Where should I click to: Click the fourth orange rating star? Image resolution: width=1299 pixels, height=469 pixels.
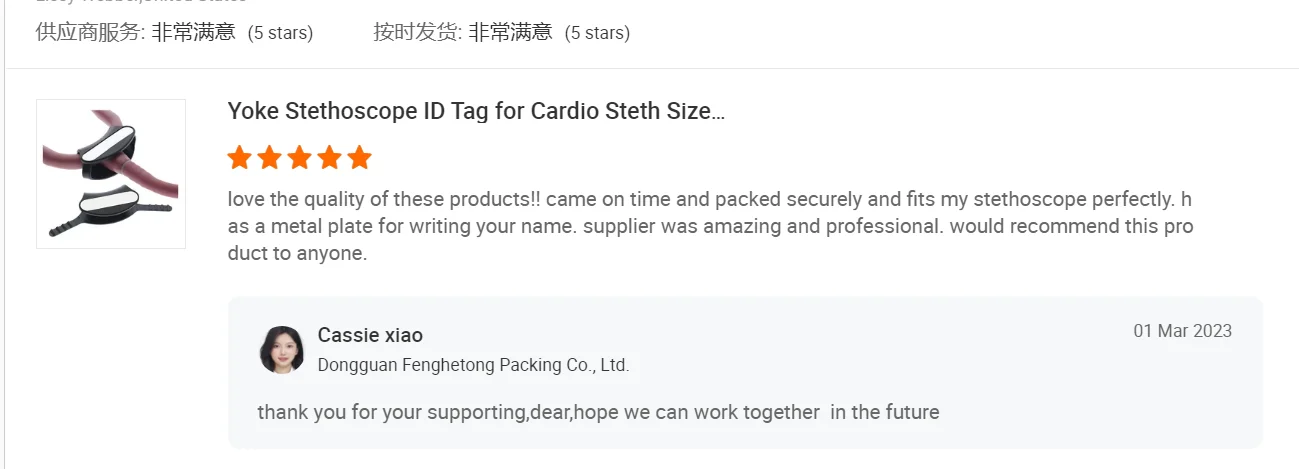[329, 158]
